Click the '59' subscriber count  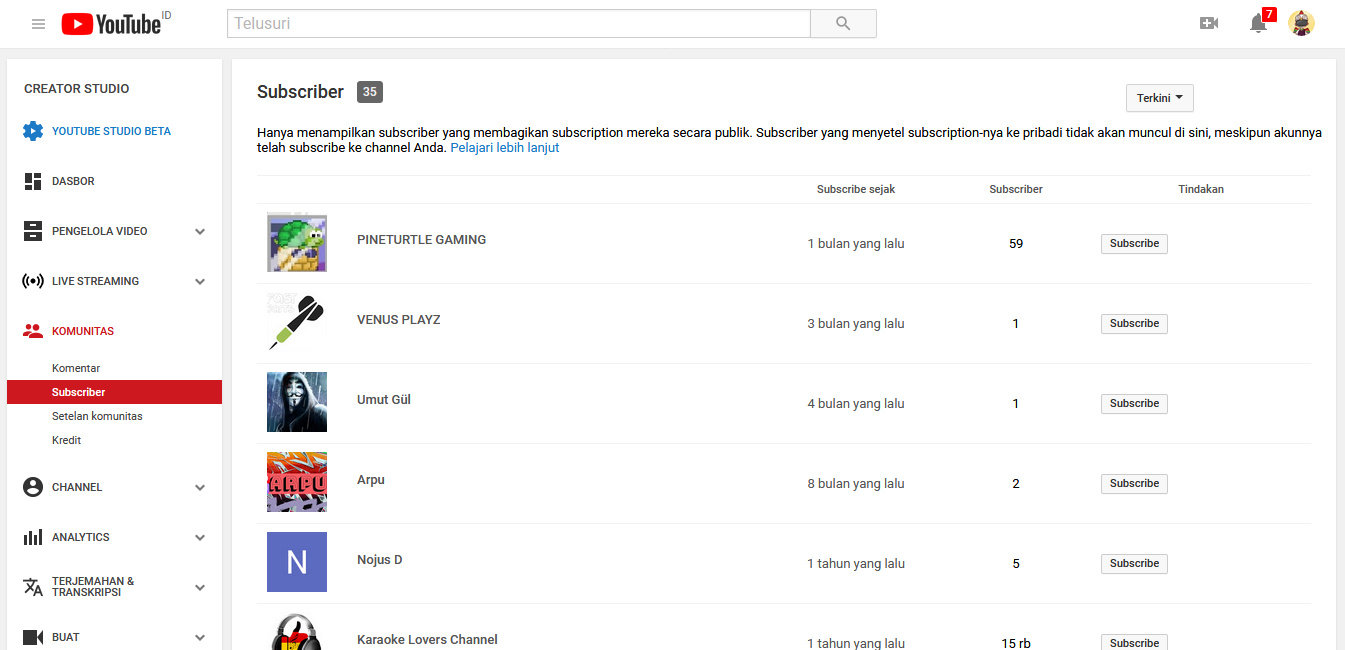[x=1016, y=243]
